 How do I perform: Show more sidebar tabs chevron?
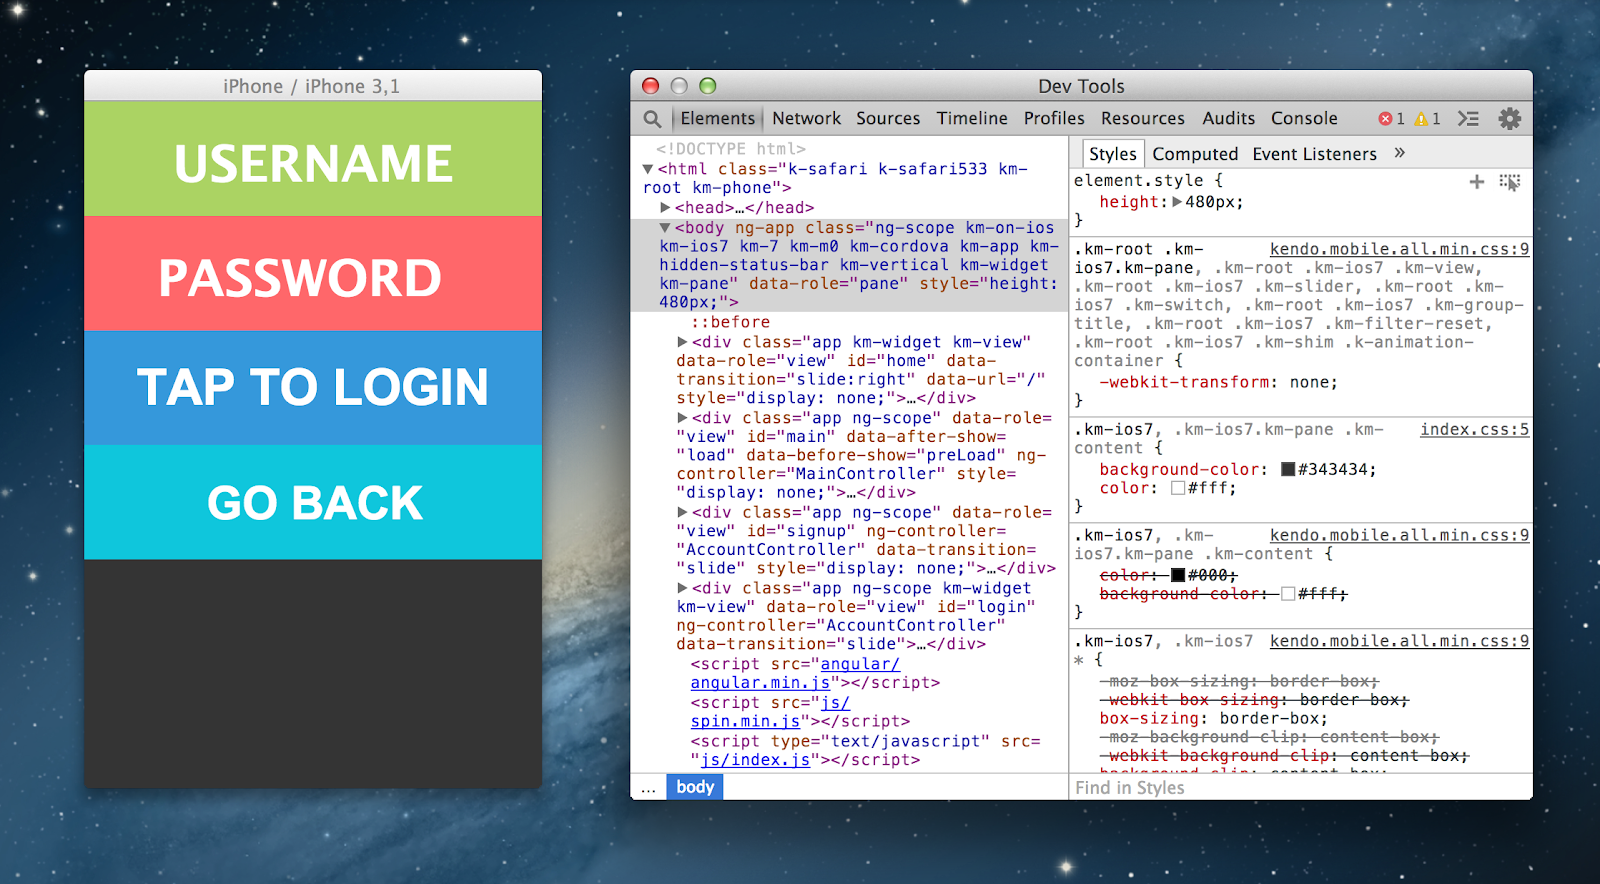(1399, 153)
